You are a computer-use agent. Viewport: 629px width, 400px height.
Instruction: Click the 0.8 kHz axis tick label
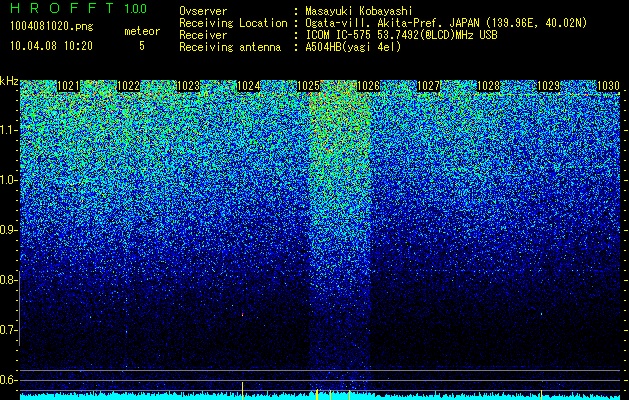(x=9, y=280)
